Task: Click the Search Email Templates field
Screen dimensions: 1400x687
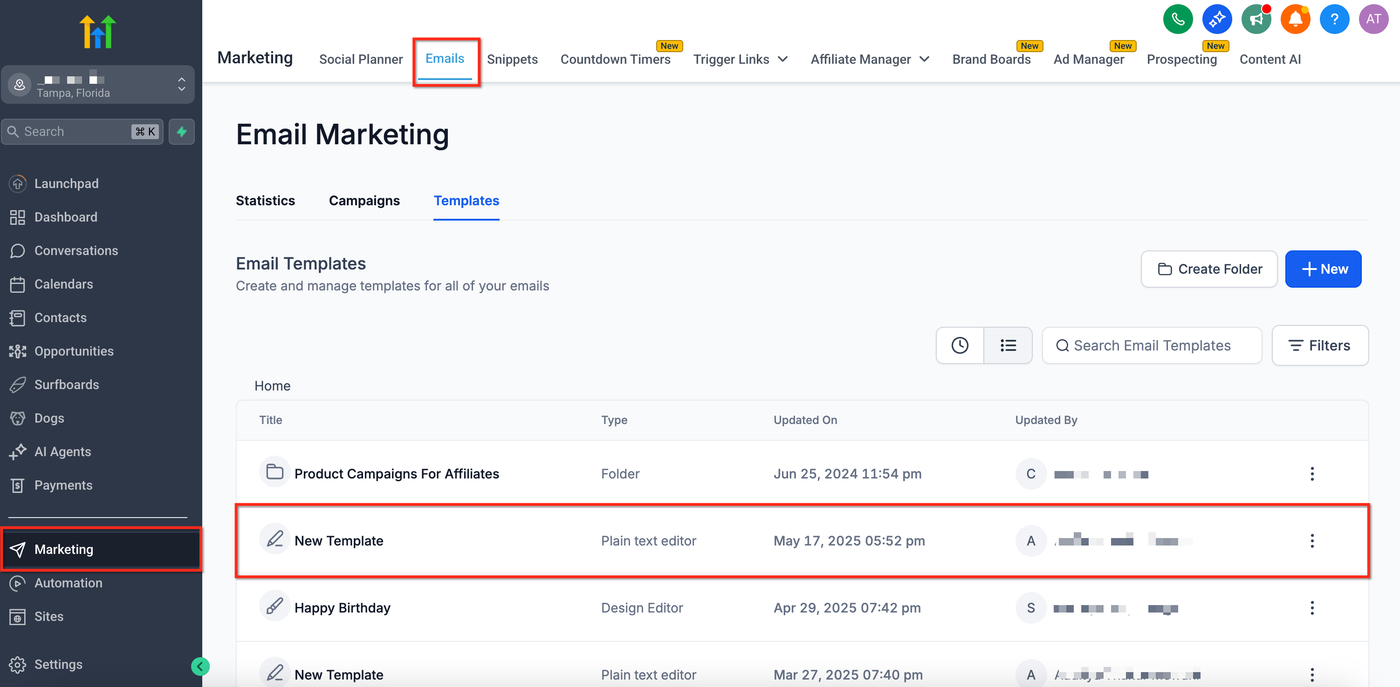Action: pos(1152,345)
